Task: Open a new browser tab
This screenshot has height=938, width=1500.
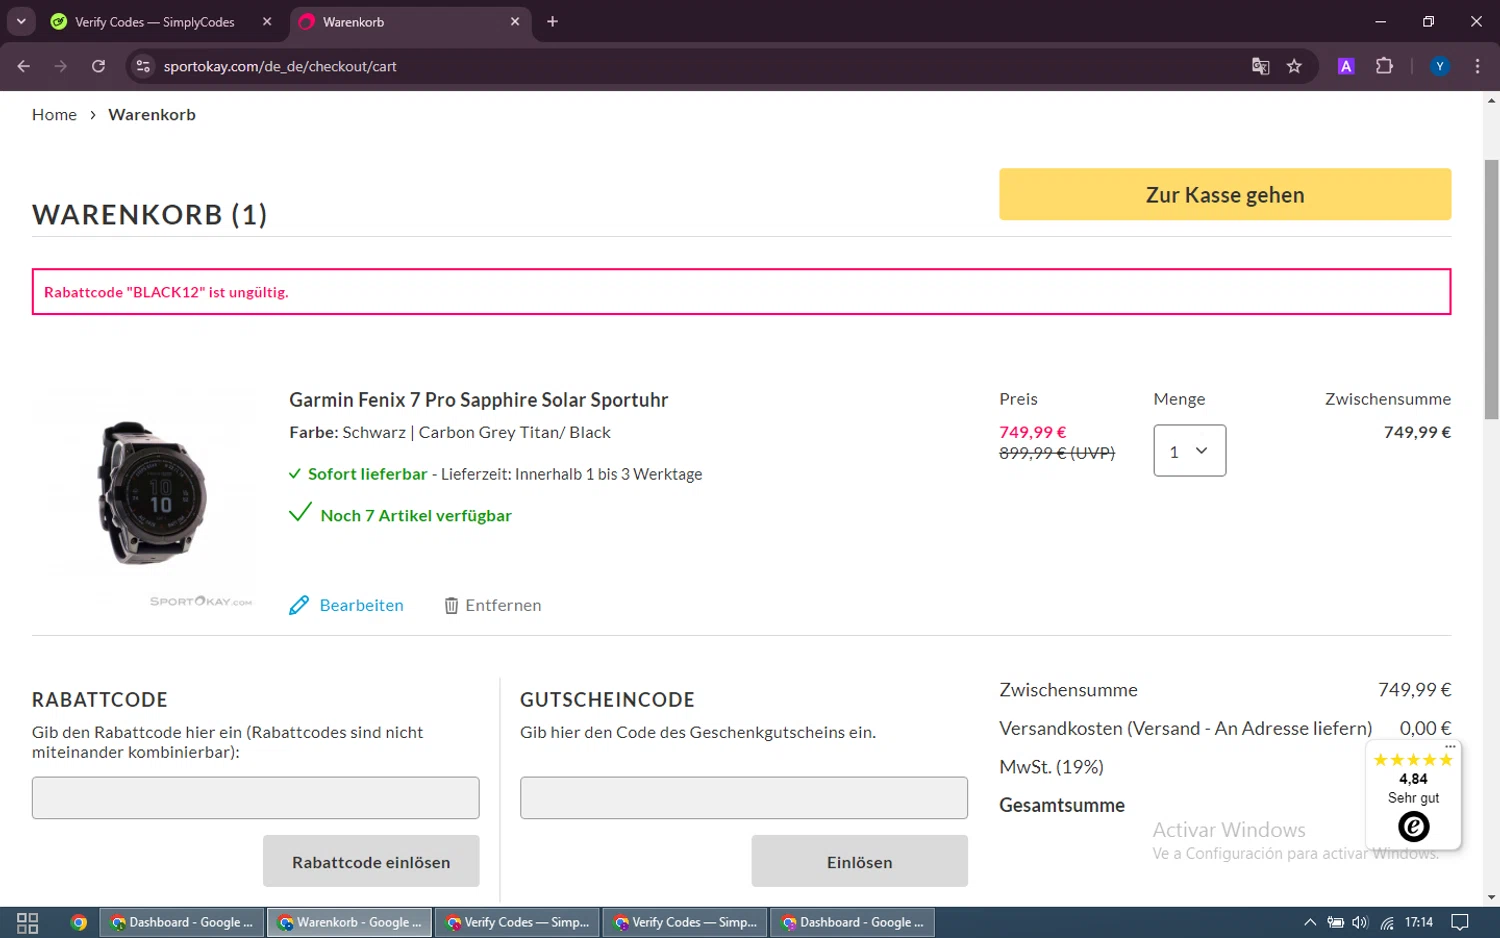Action: [552, 21]
